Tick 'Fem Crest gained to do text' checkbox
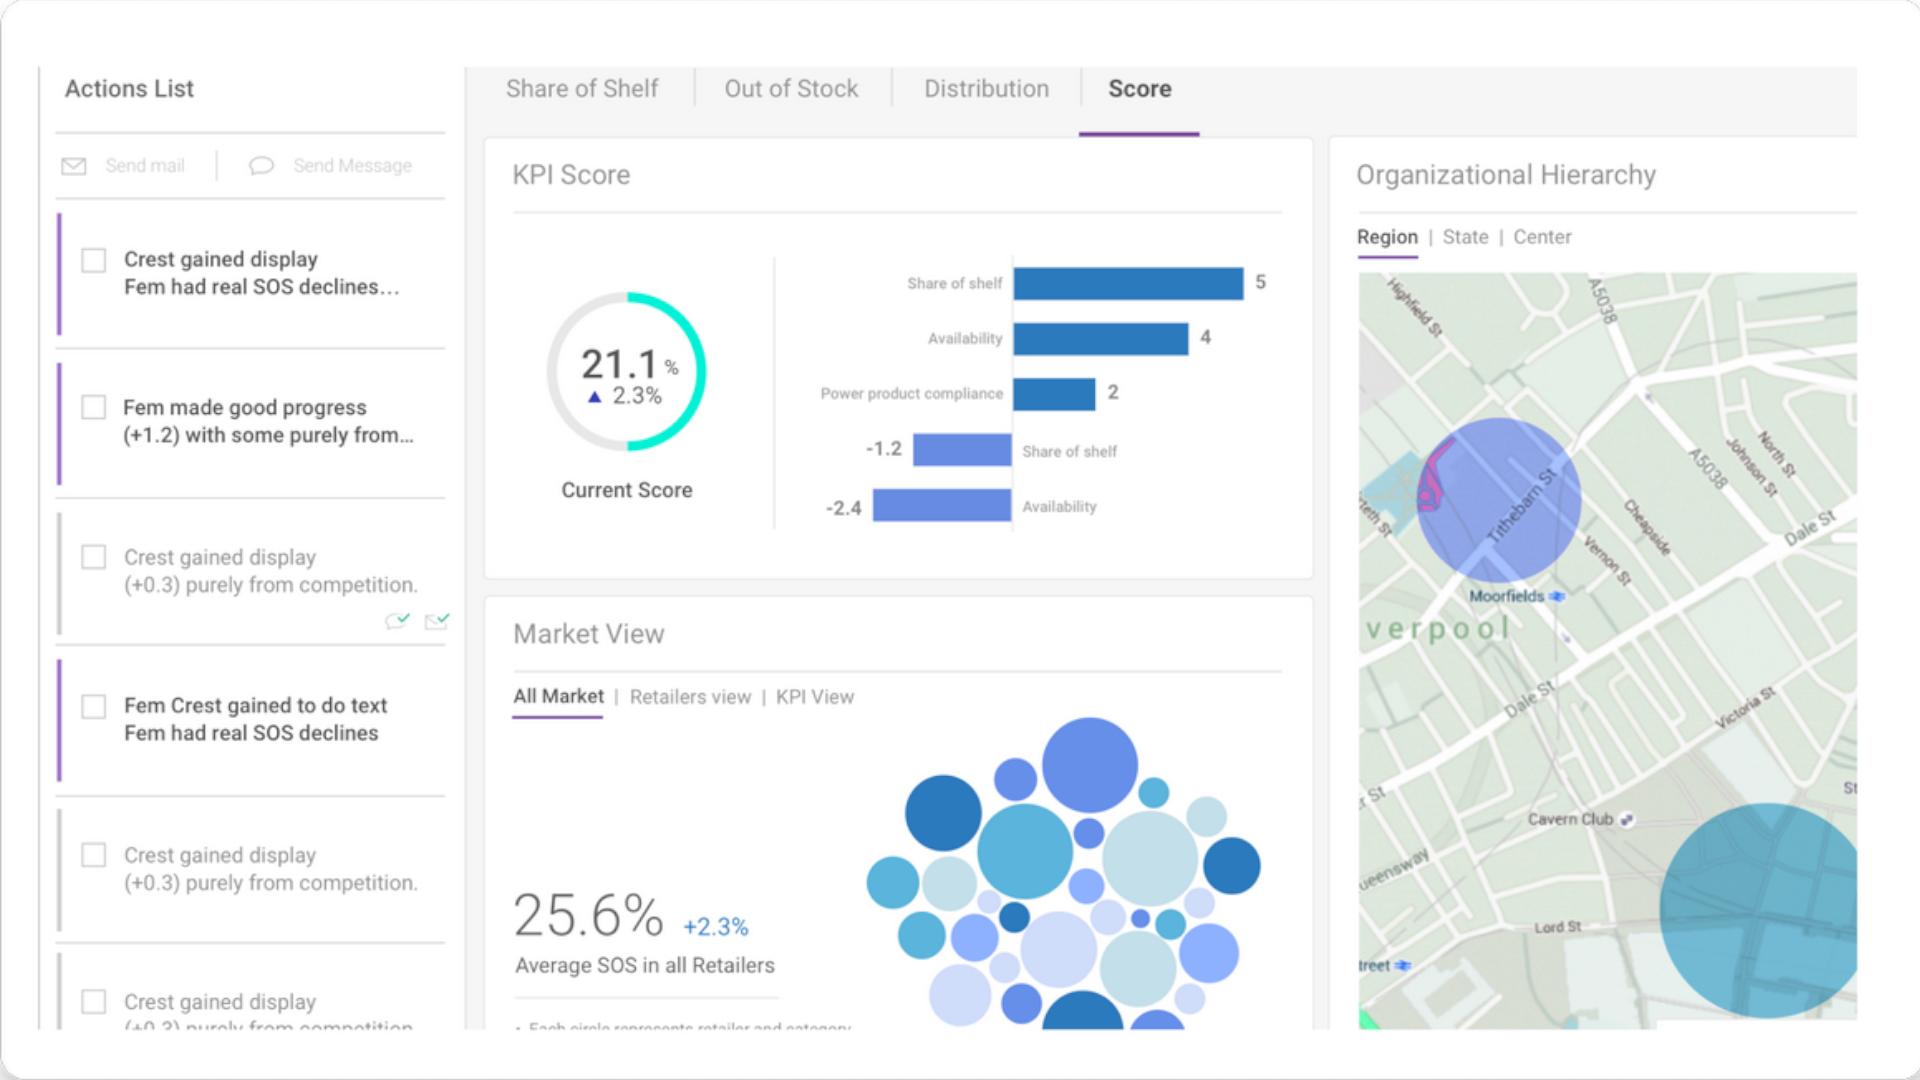Image resolution: width=1920 pixels, height=1080 pixels. pos(94,706)
